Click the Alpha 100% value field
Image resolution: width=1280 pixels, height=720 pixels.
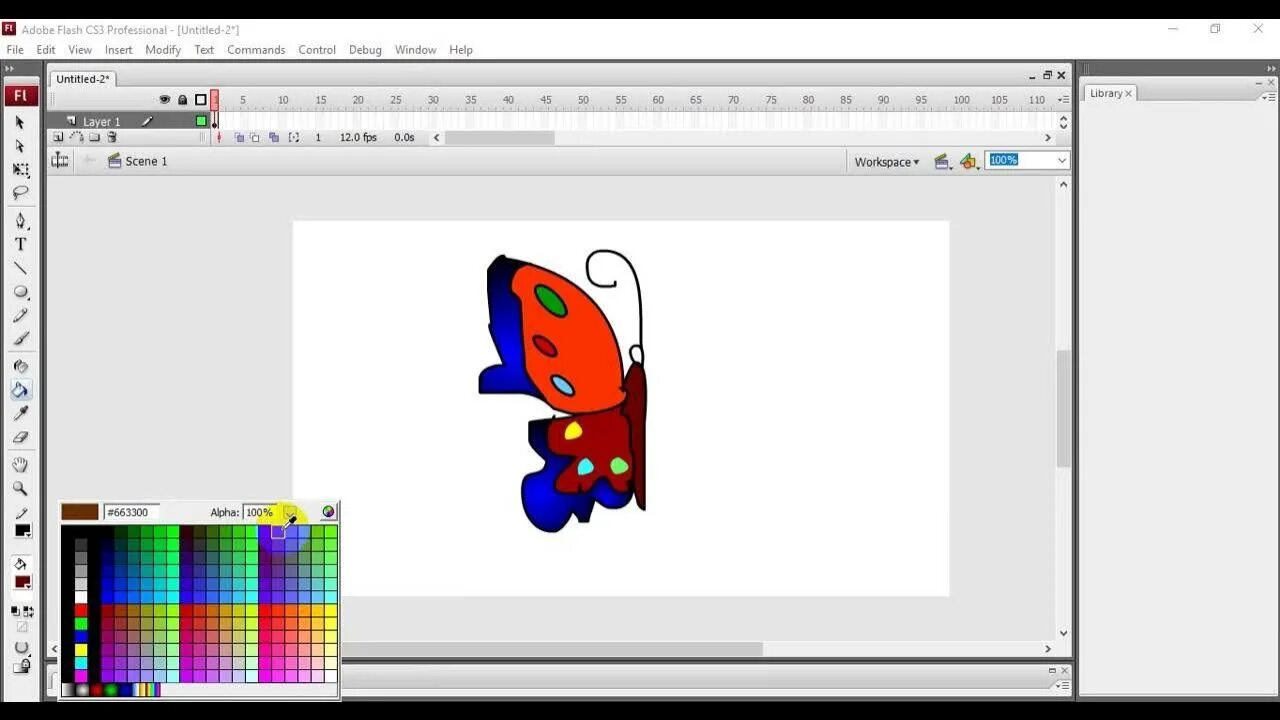pyautogui.click(x=262, y=512)
